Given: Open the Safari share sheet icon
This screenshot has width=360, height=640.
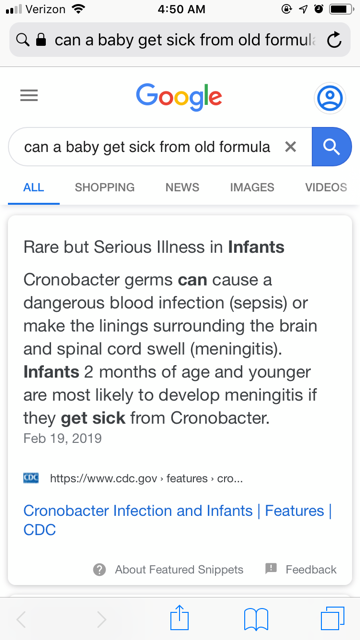Looking at the screenshot, I should 179,619.
